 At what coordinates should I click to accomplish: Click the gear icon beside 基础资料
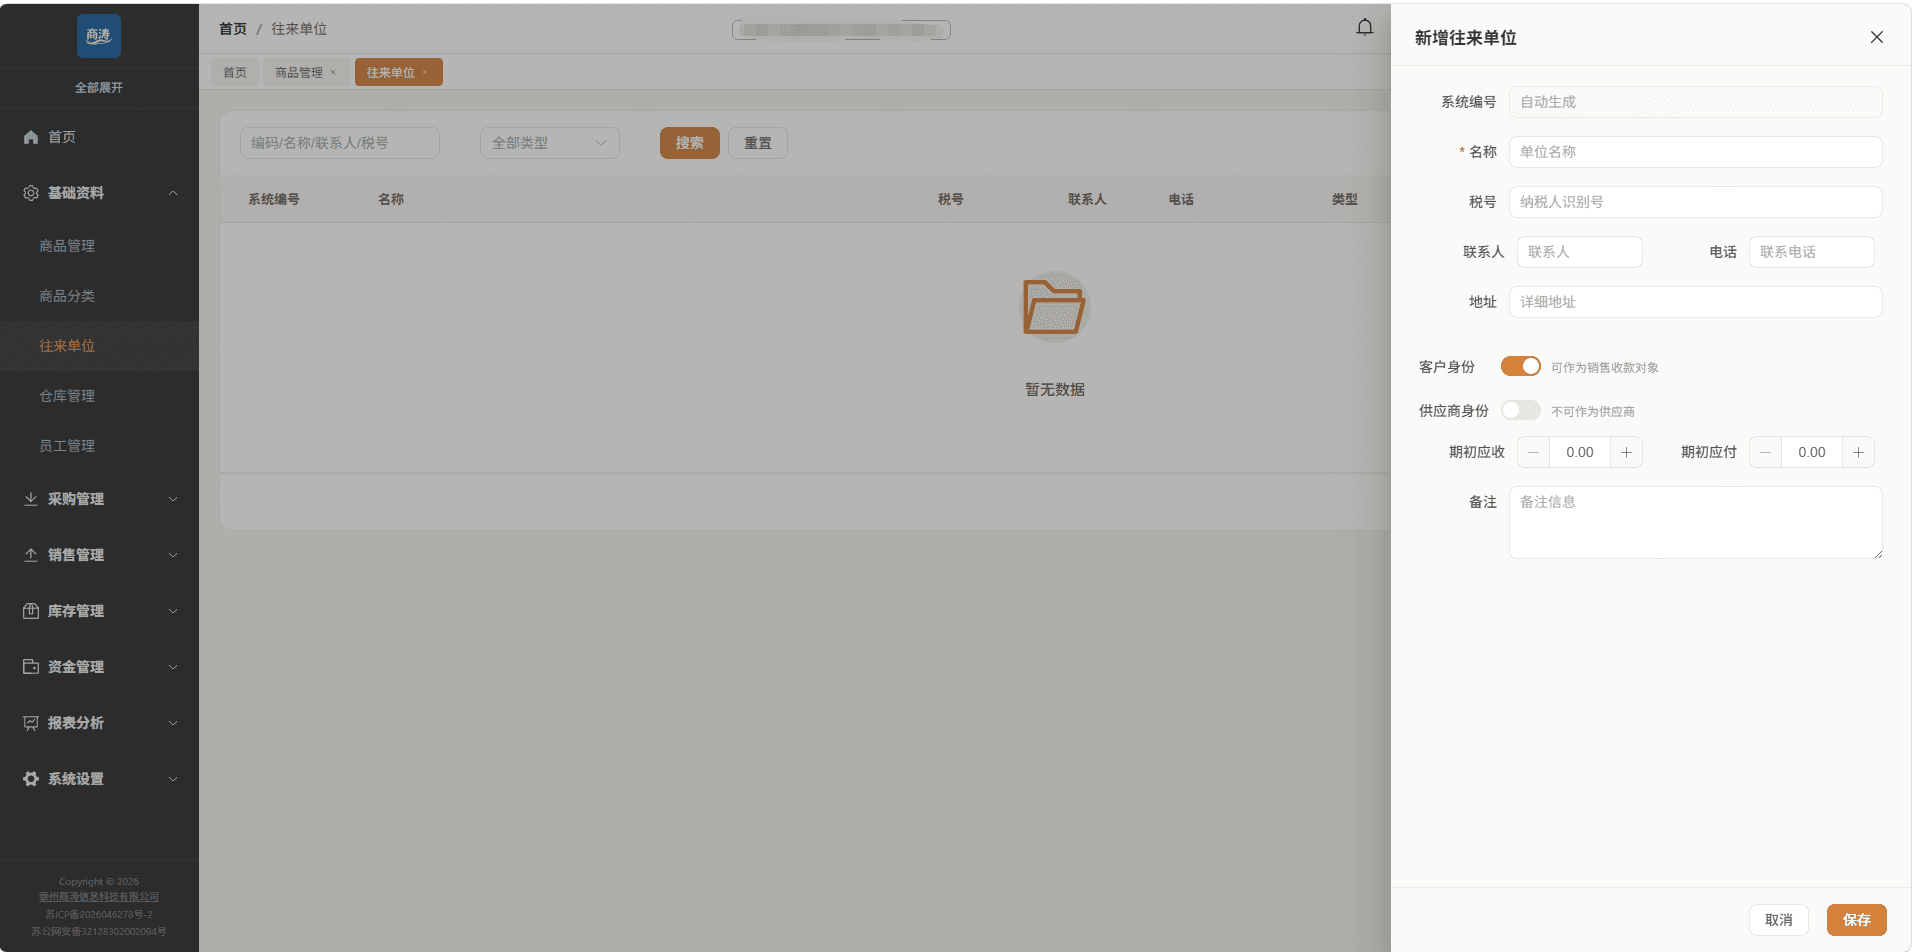click(31, 193)
